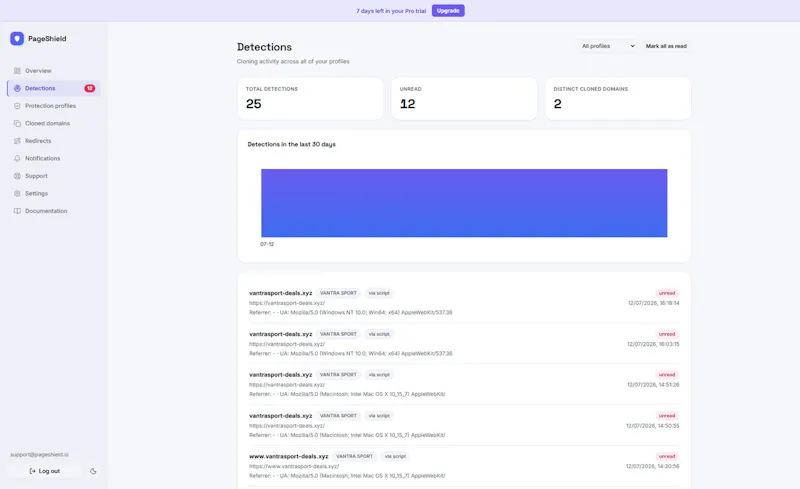The height and width of the screenshot is (489, 800).
Task: Open the Settings page
Action: coord(54,193)
